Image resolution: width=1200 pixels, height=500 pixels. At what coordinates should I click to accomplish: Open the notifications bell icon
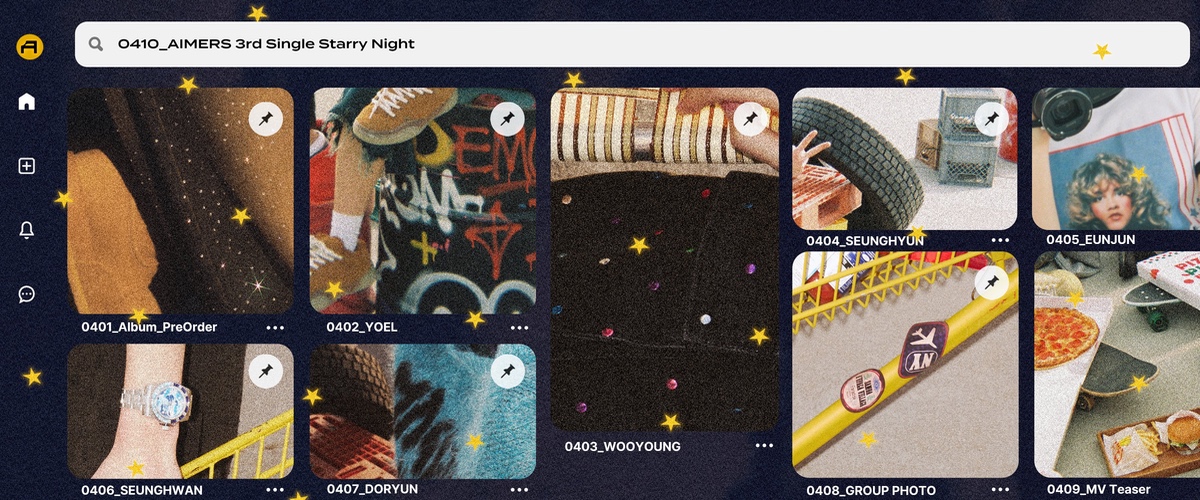point(27,230)
